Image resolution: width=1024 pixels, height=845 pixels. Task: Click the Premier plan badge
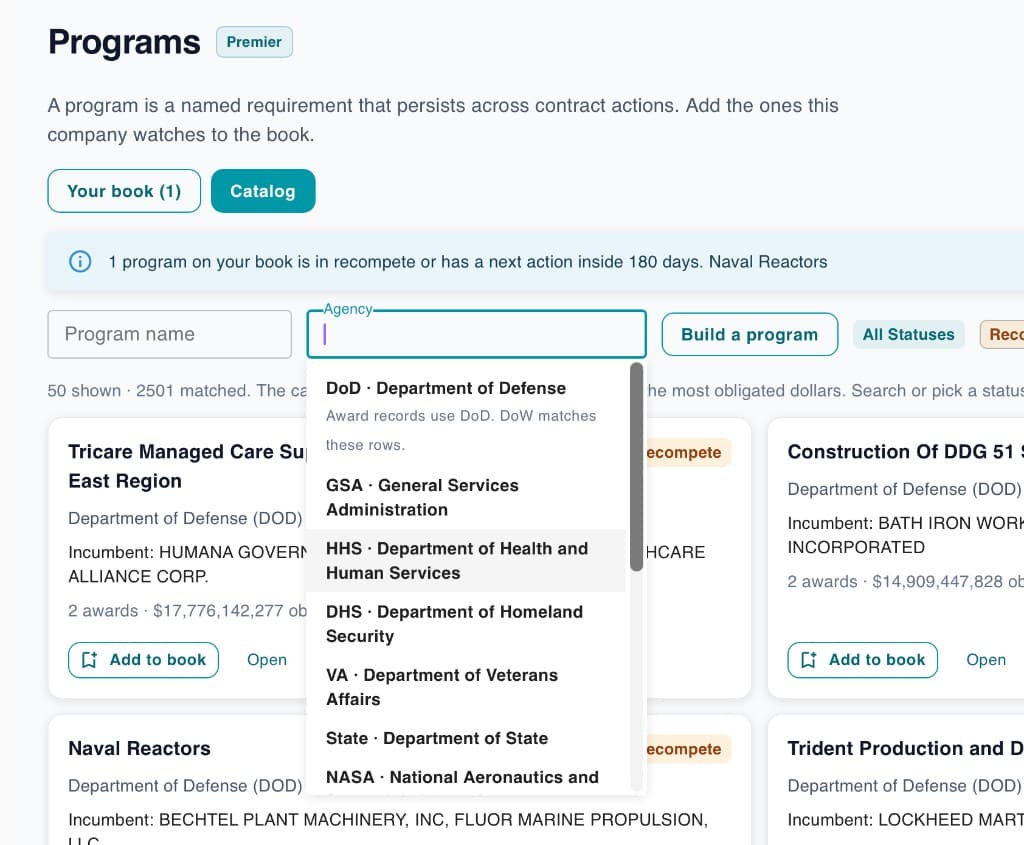[254, 42]
